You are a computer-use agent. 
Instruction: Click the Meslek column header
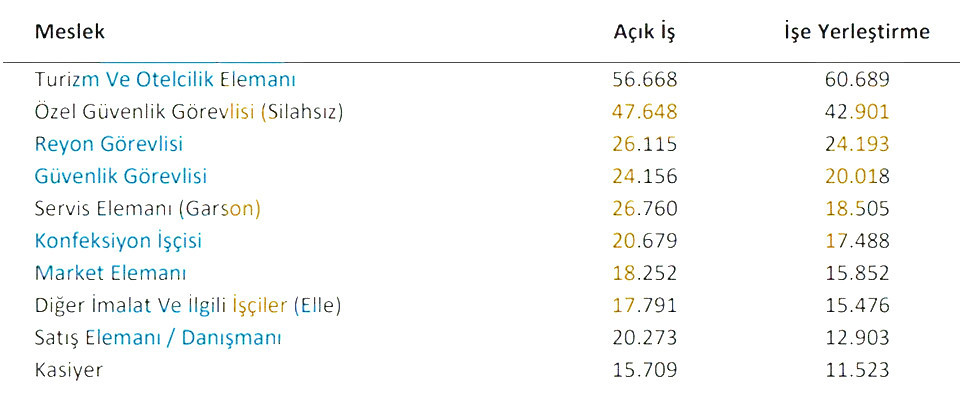[70, 32]
